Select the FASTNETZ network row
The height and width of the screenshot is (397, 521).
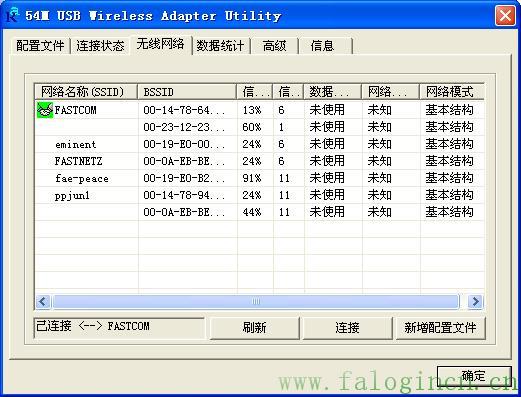[259, 161]
